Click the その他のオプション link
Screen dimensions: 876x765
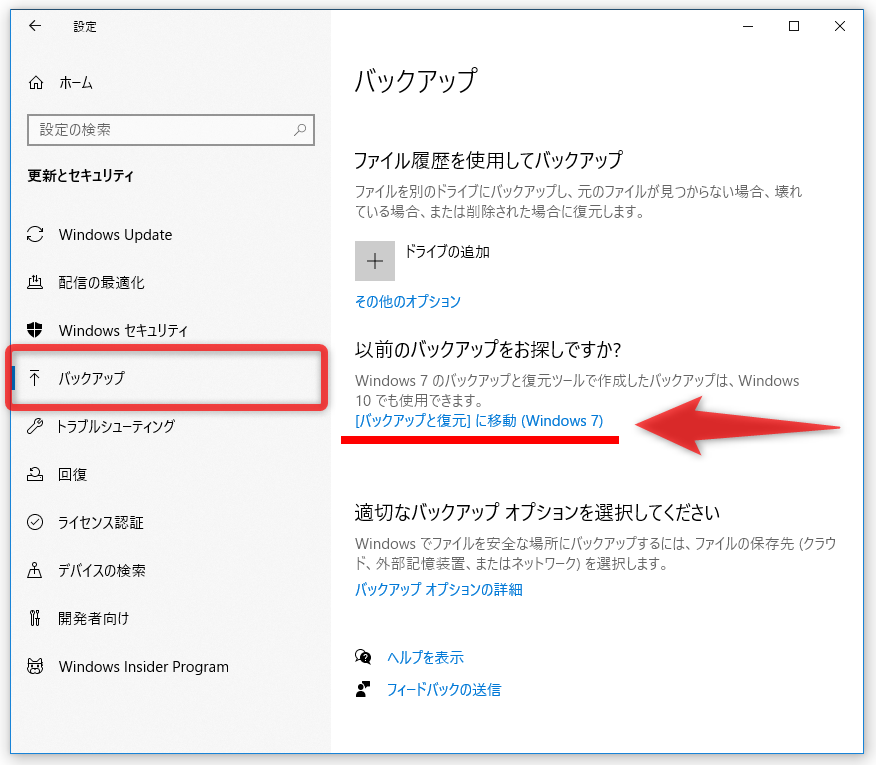[x=408, y=302]
